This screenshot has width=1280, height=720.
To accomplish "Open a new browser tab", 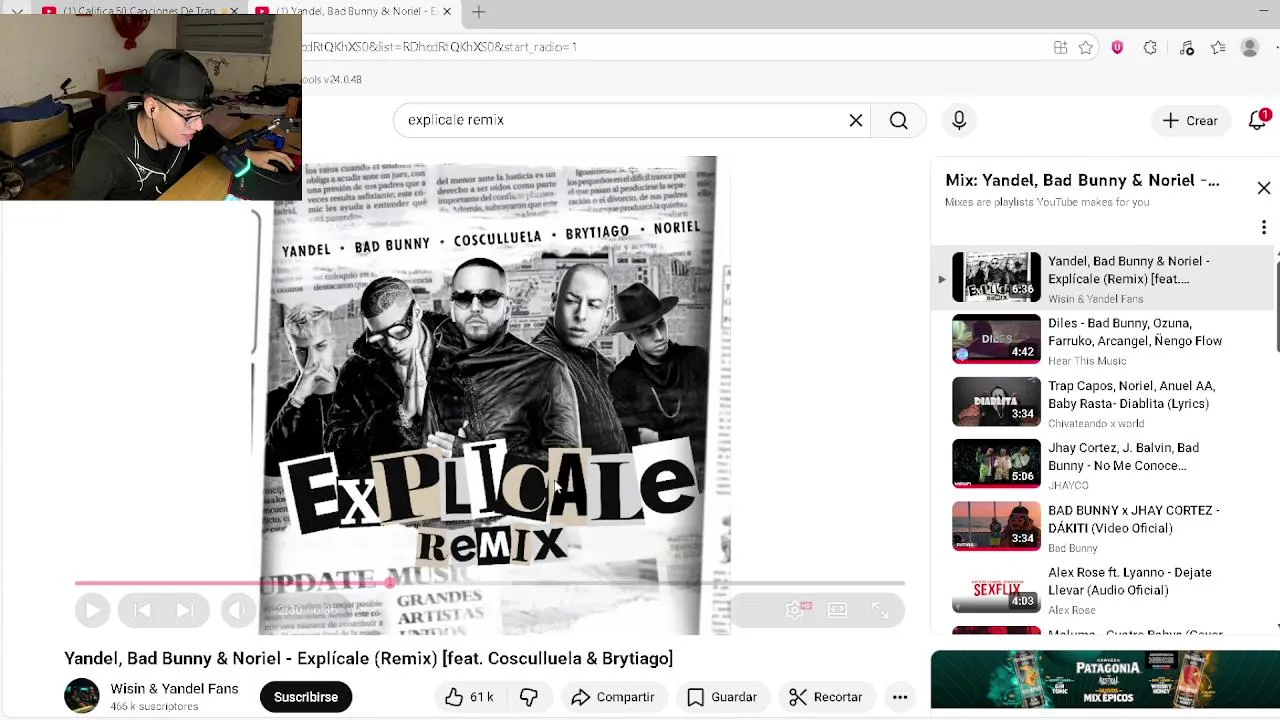I will pyautogui.click(x=479, y=12).
